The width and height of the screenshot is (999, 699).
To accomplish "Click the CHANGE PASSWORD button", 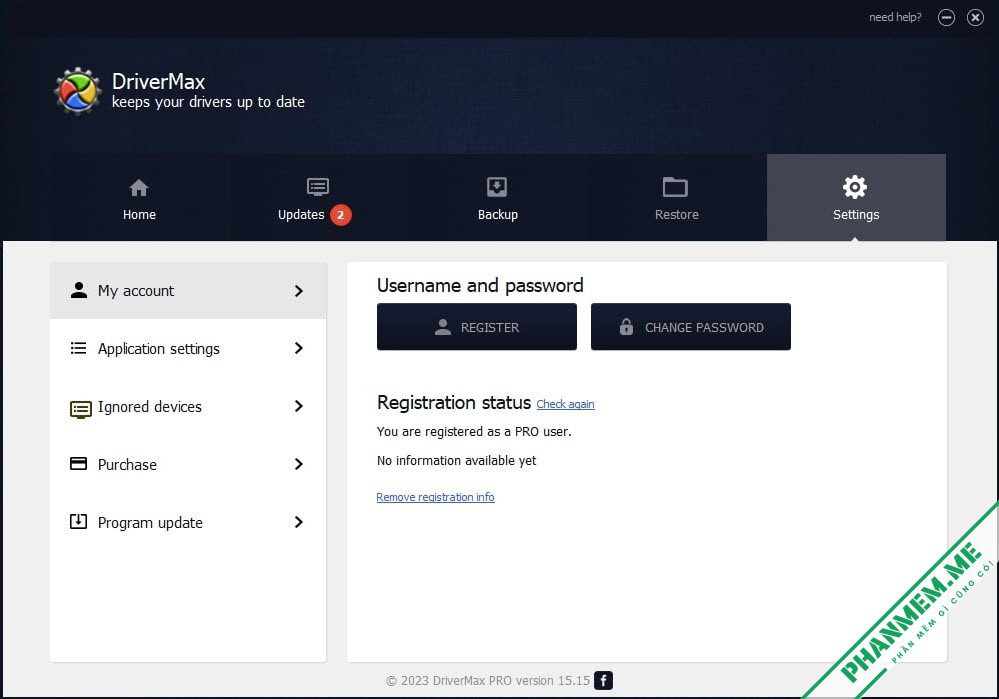I will tap(691, 327).
